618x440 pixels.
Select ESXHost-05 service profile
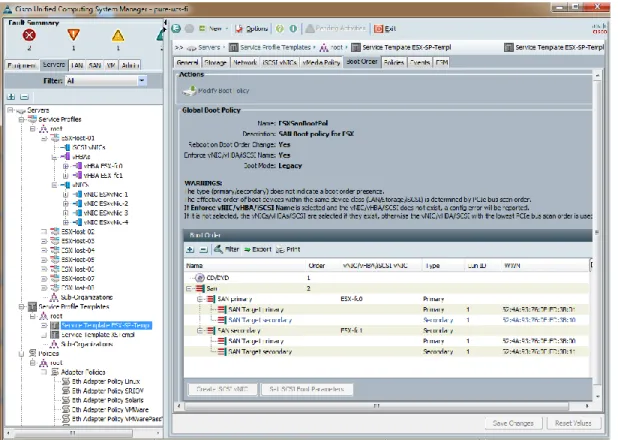pos(78,260)
